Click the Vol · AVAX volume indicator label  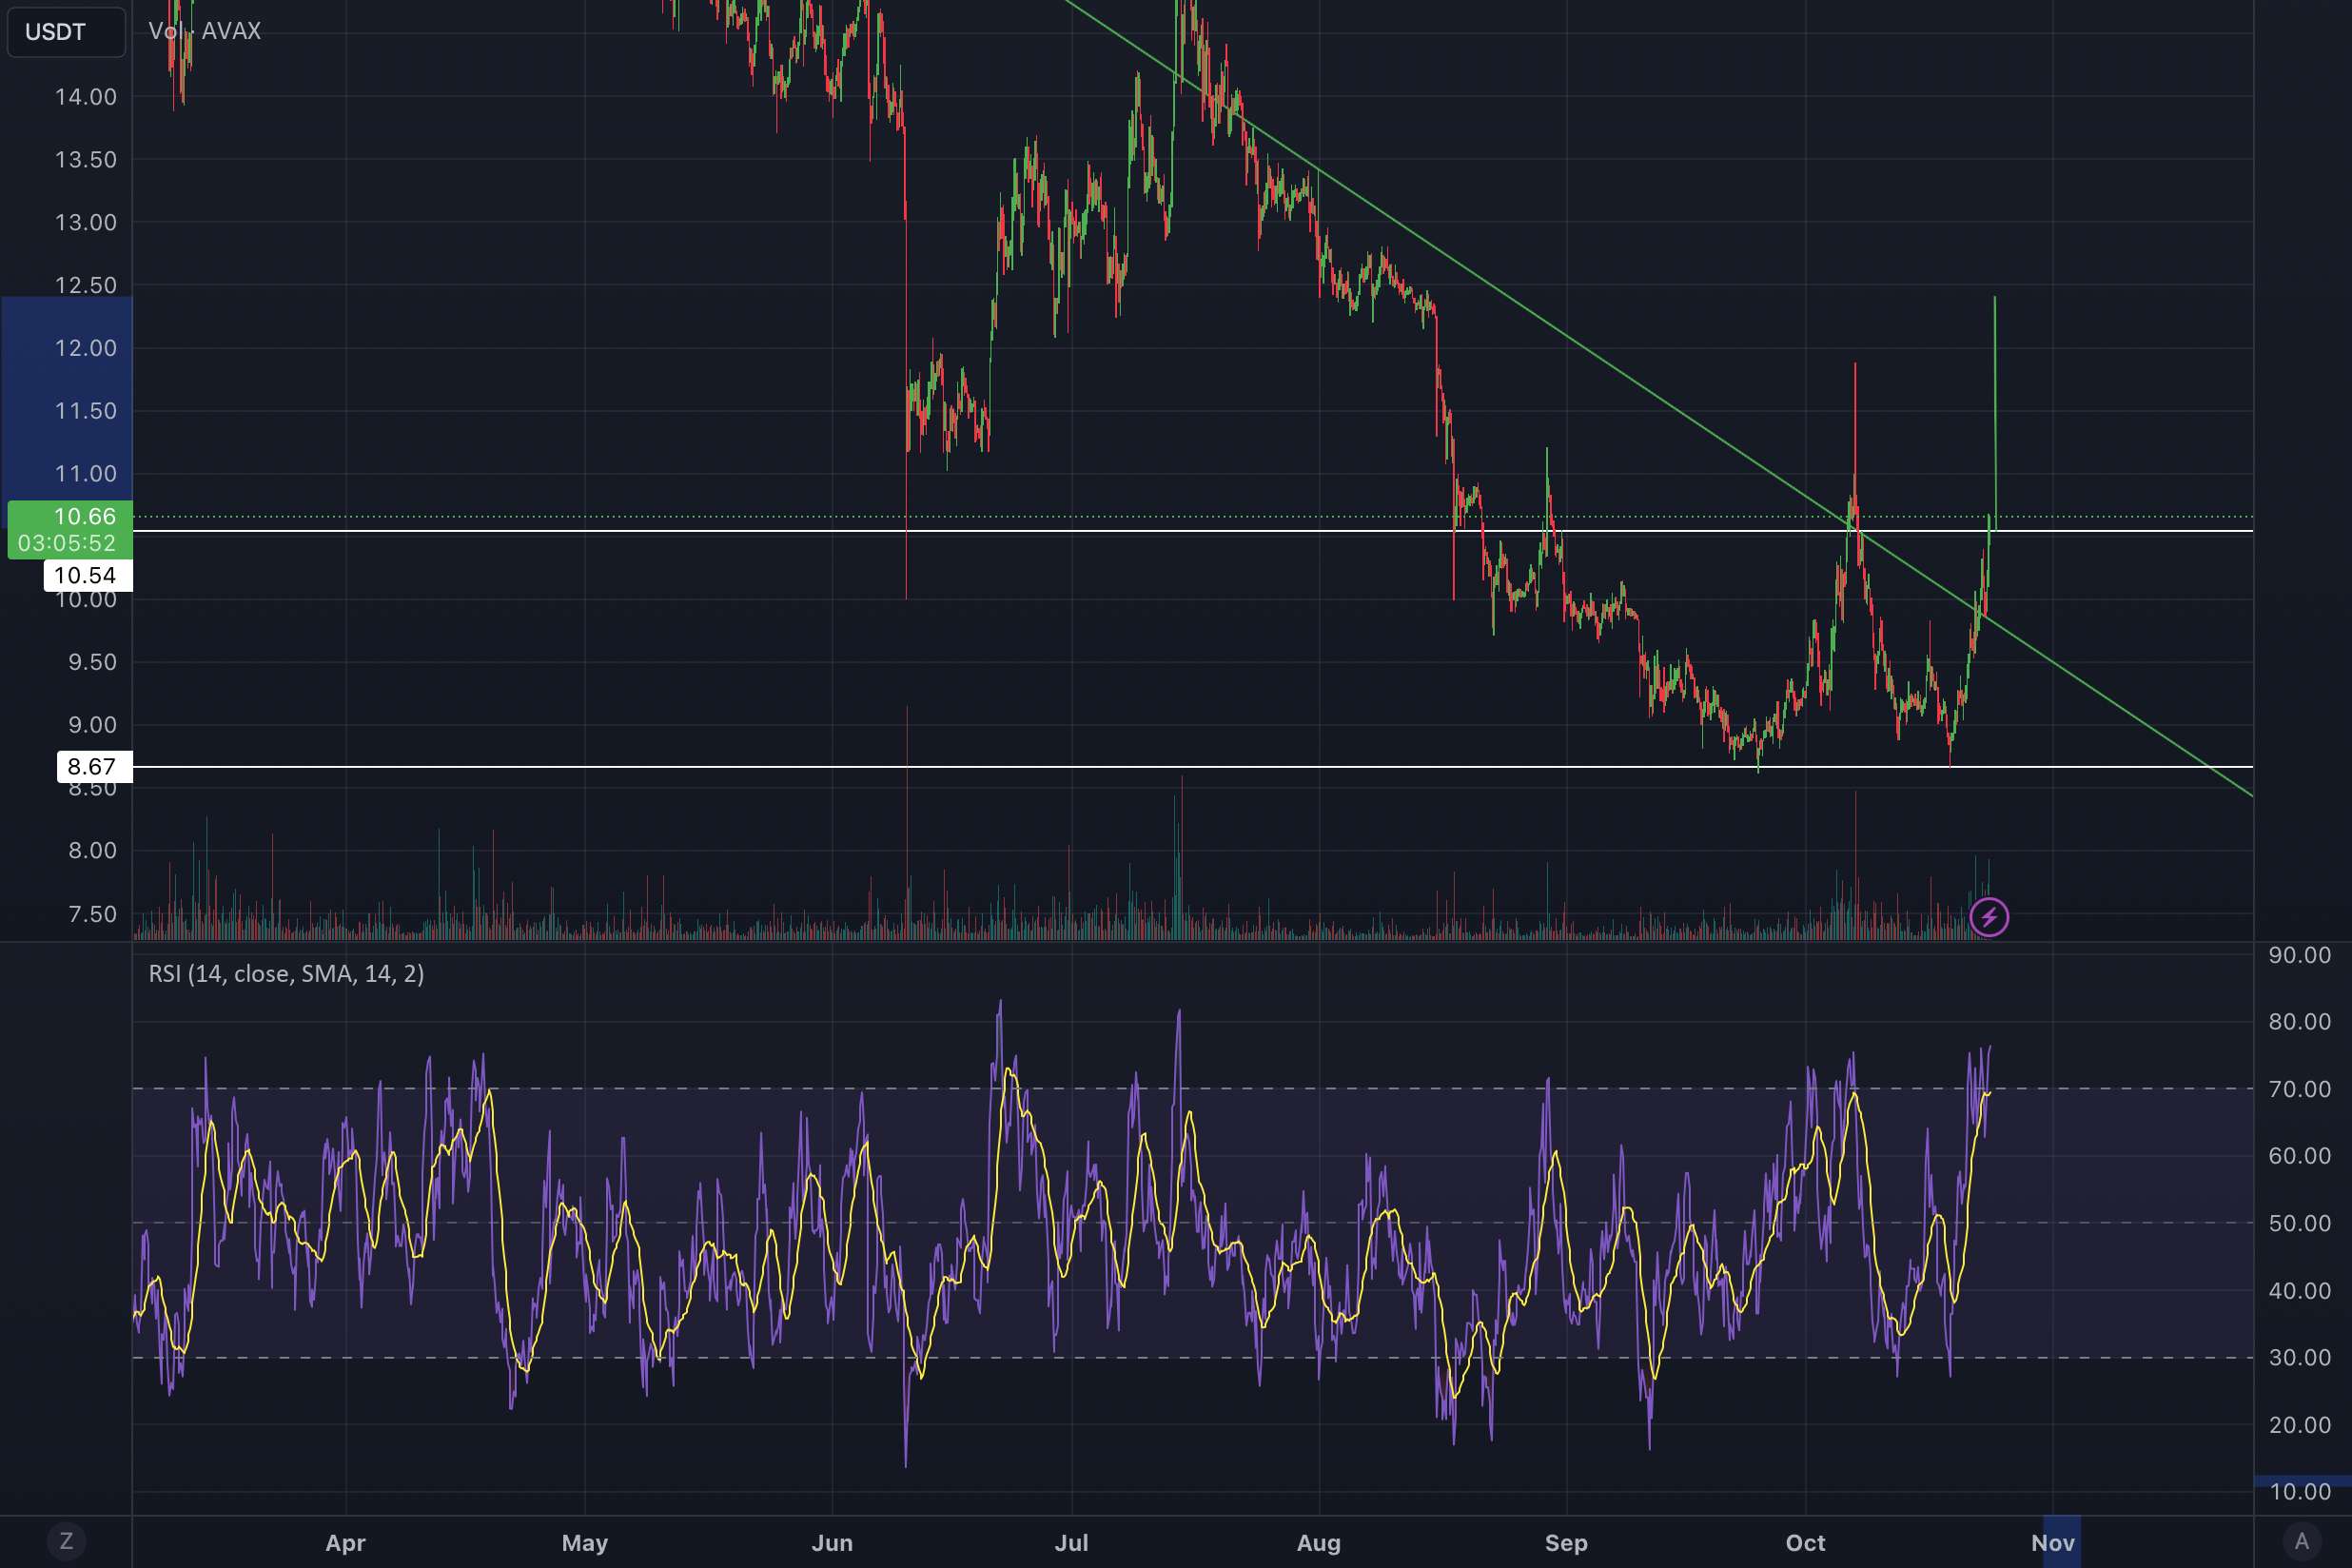click(205, 31)
